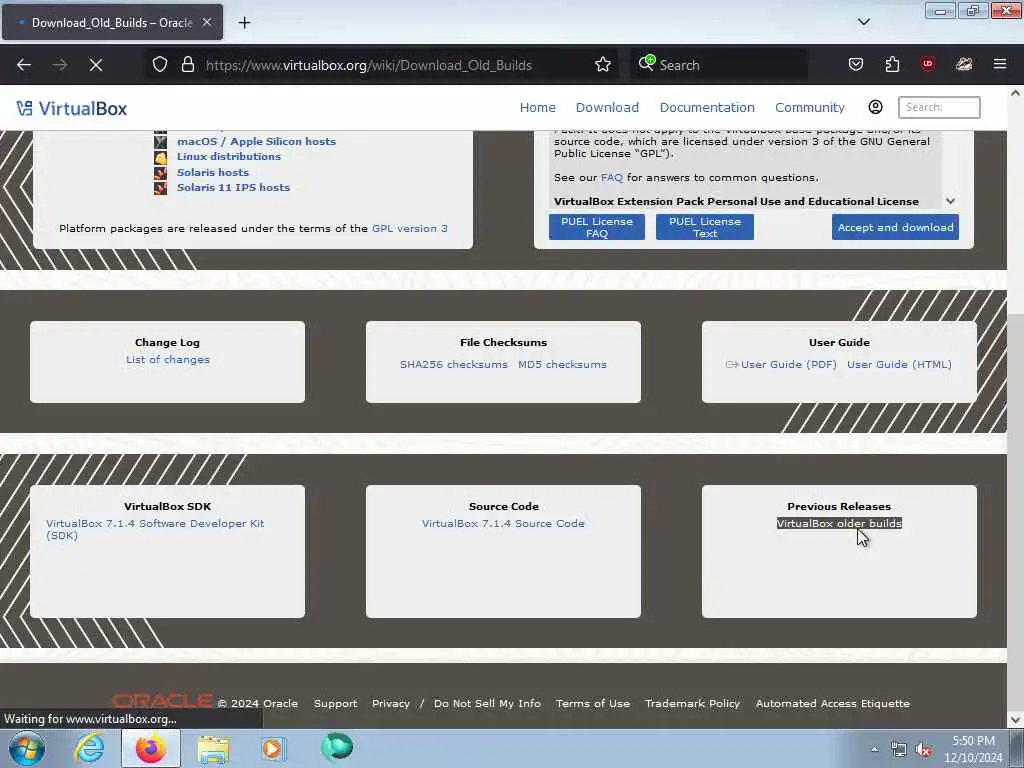This screenshot has height=768, width=1024.
Task: Open User Guide (HTML) link
Action: 899,364
